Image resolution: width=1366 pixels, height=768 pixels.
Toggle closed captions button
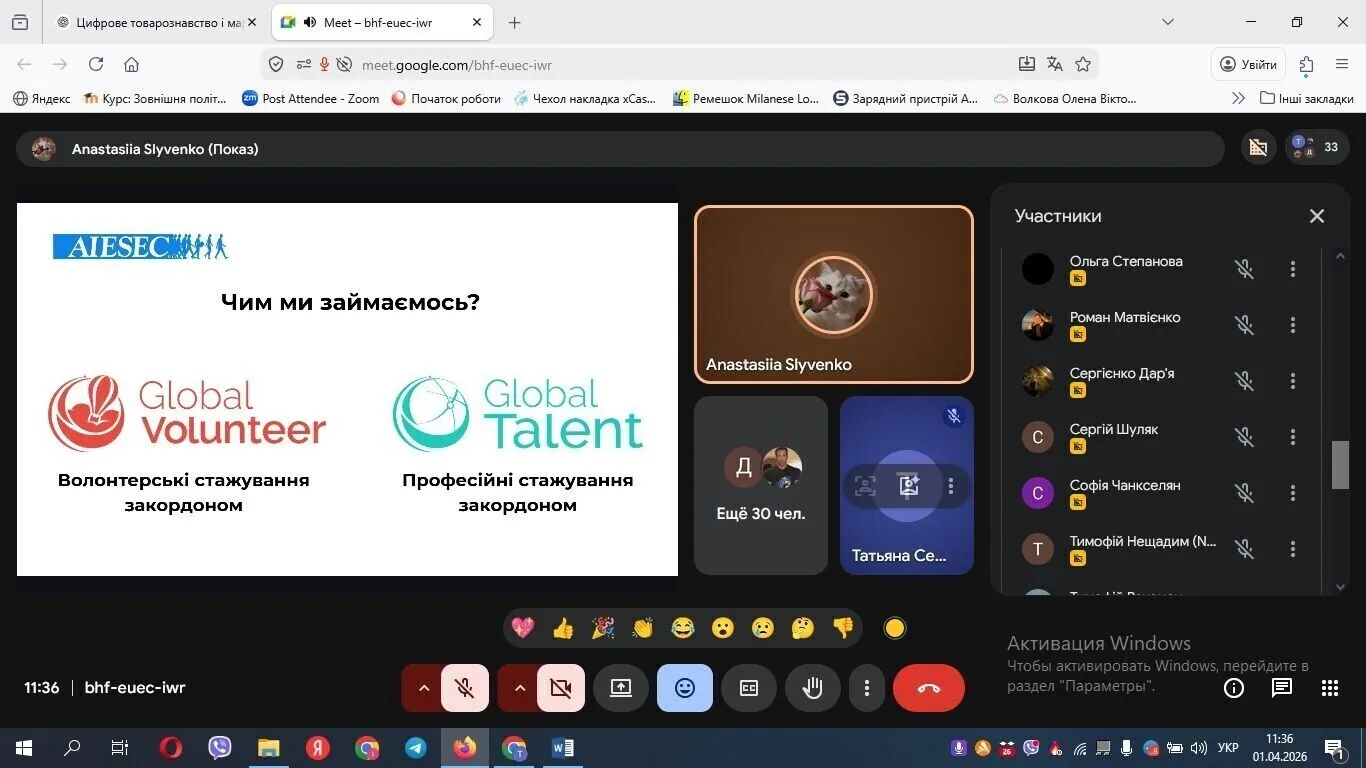pos(749,688)
